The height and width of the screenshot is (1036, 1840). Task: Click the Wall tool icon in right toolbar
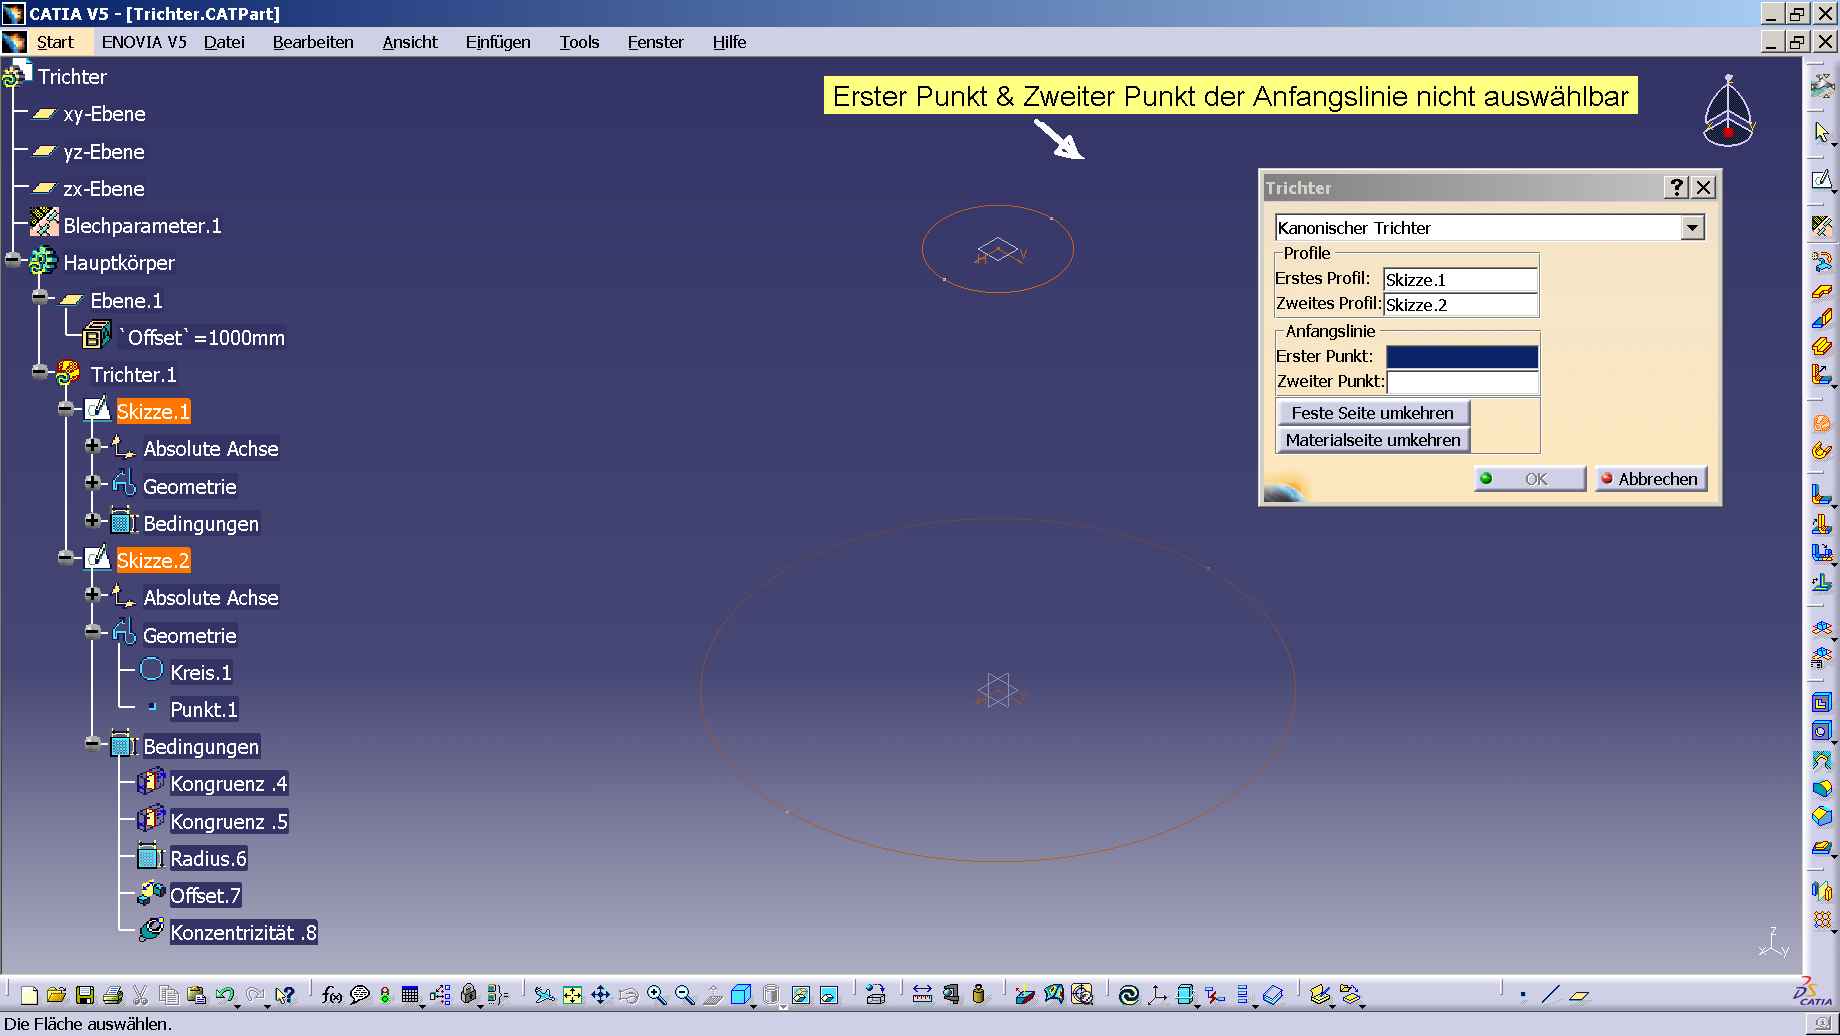[1822, 292]
